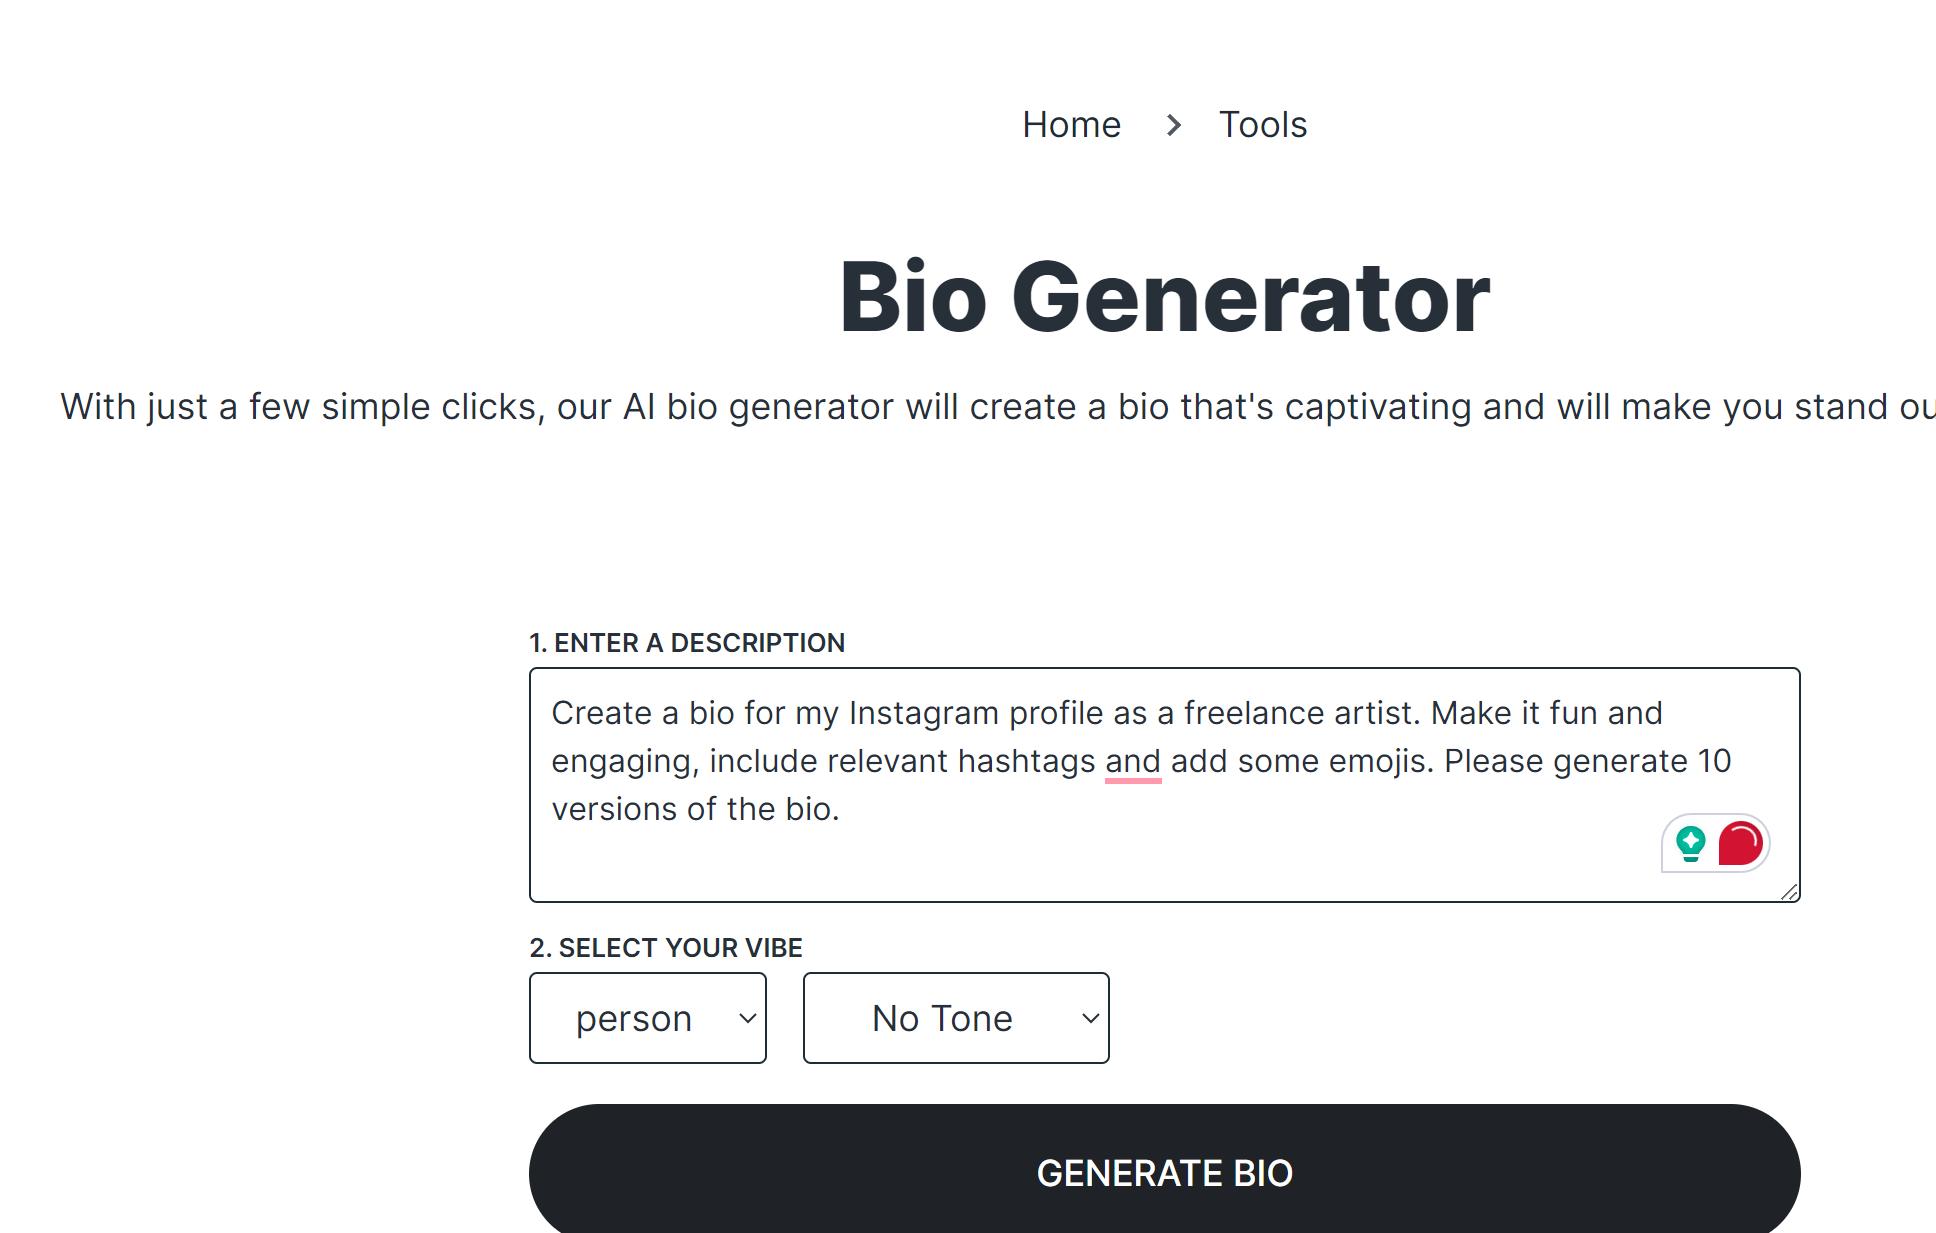Navigate to Home via the breadcrumb
This screenshot has width=1936, height=1233.
1070,124
